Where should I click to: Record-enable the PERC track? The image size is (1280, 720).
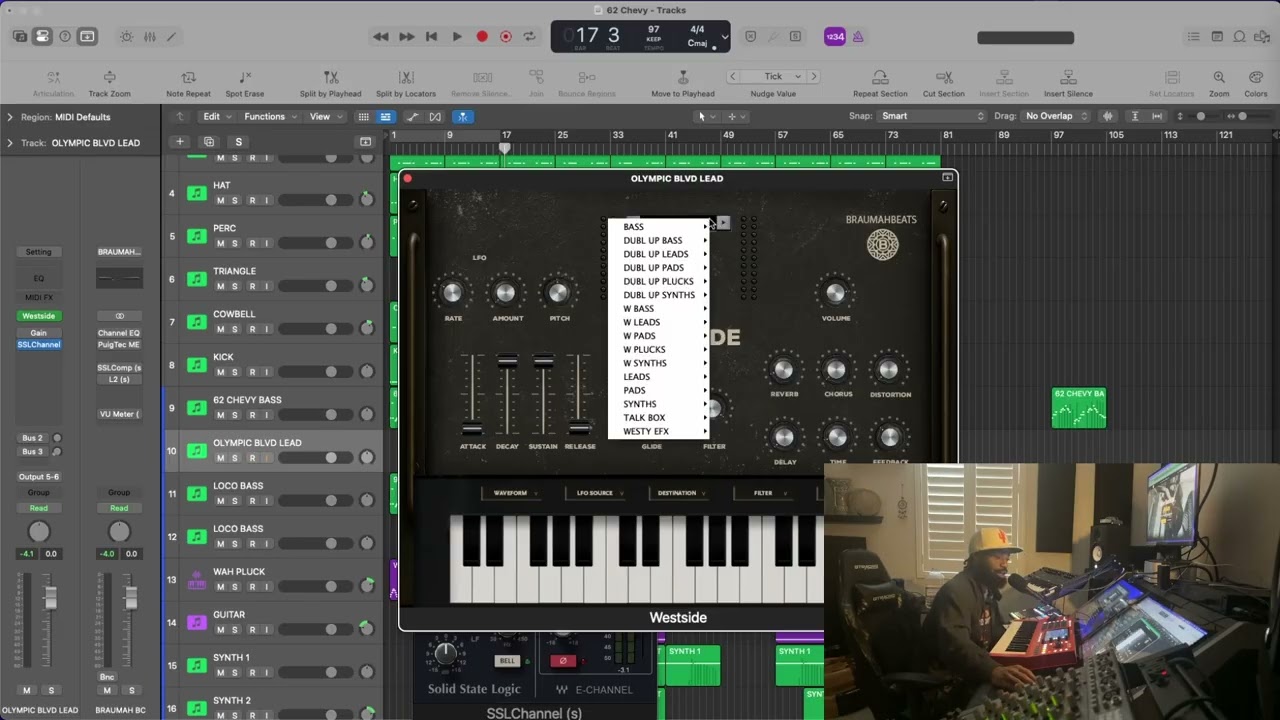coord(252,243)
